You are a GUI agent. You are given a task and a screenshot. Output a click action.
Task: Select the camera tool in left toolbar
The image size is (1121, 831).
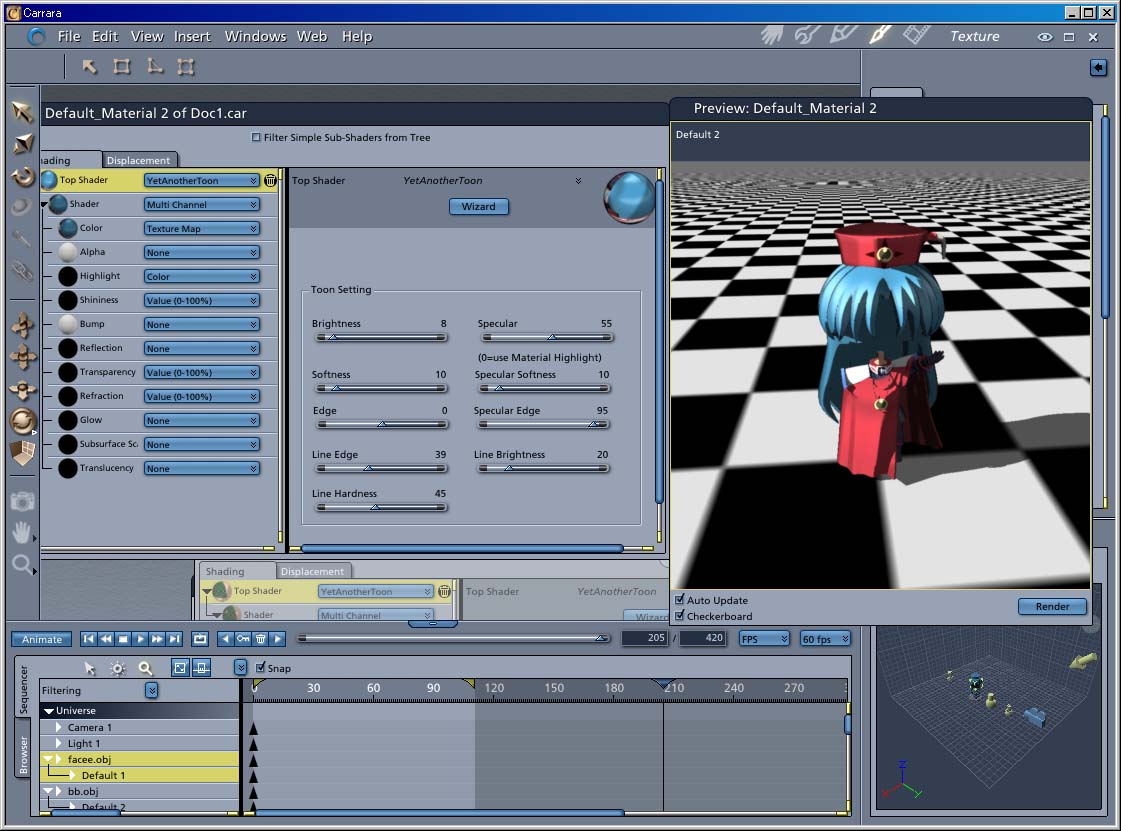point(22,501)
